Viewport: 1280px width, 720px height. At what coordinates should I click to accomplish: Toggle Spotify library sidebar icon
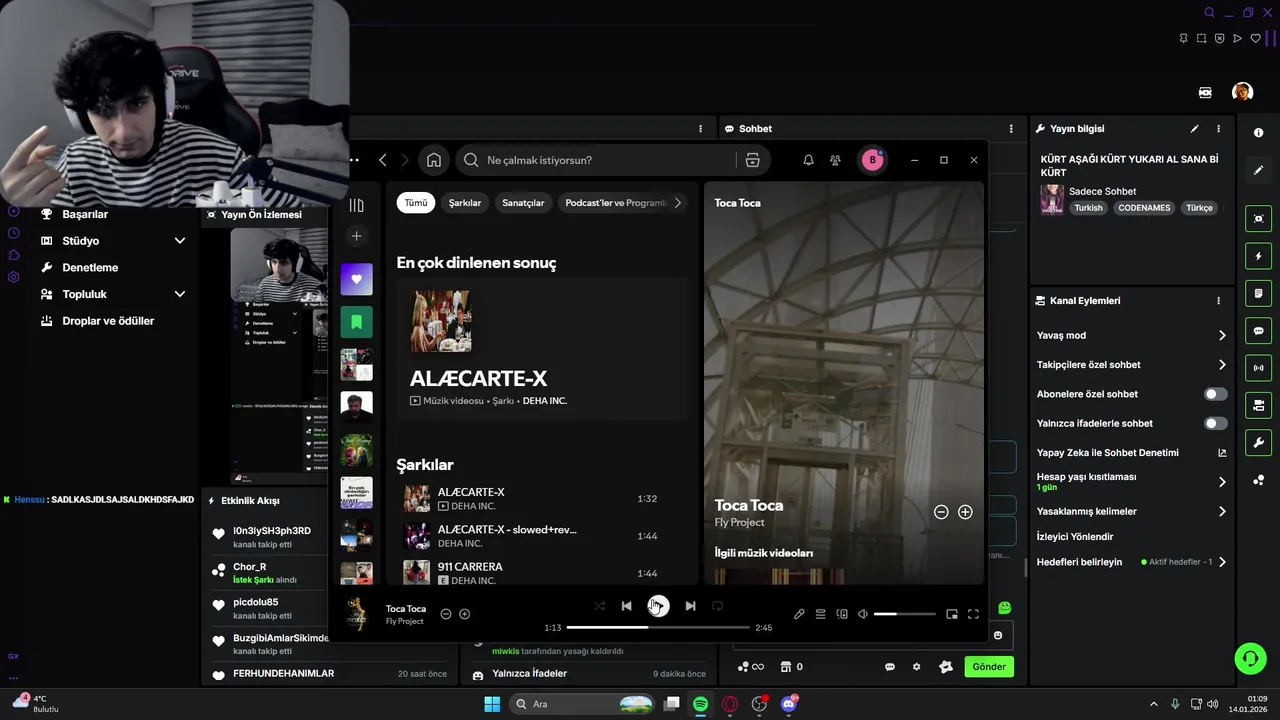pyautogui.click(x=356, y=205)
